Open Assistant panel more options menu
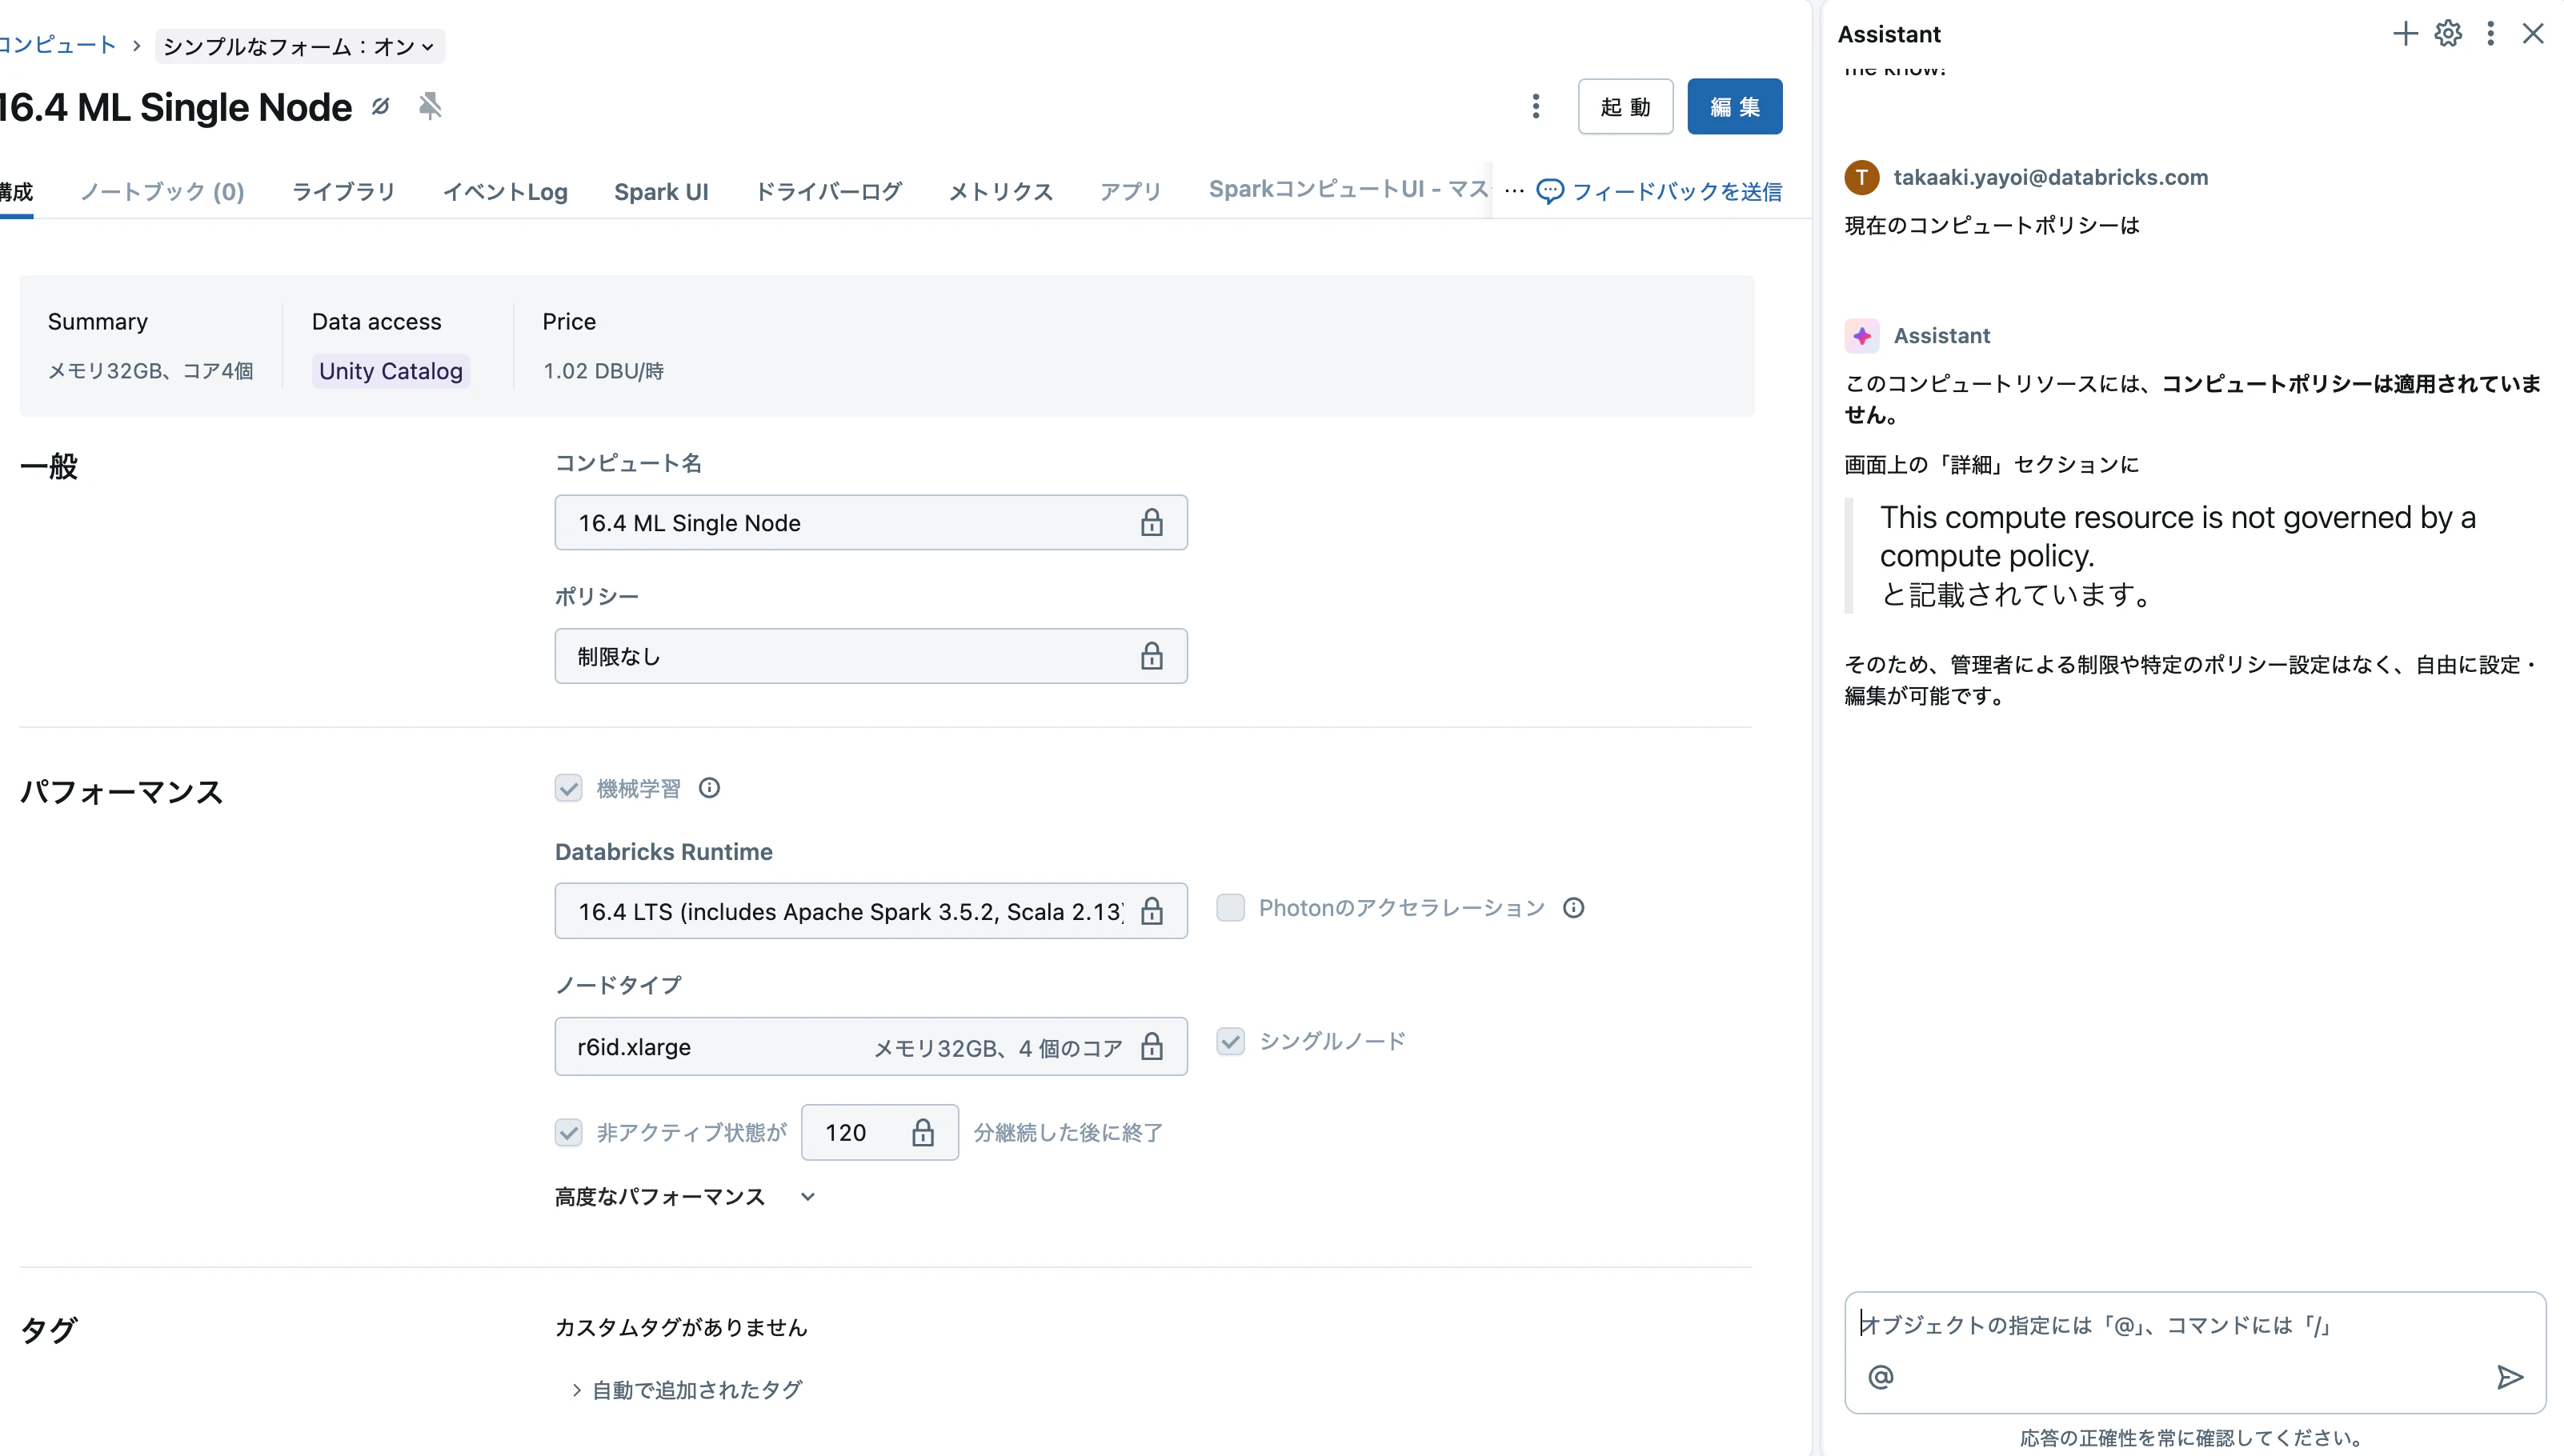This screenshot has height=1456, width=2564. pyautogui.click(x=2490, y=34)
